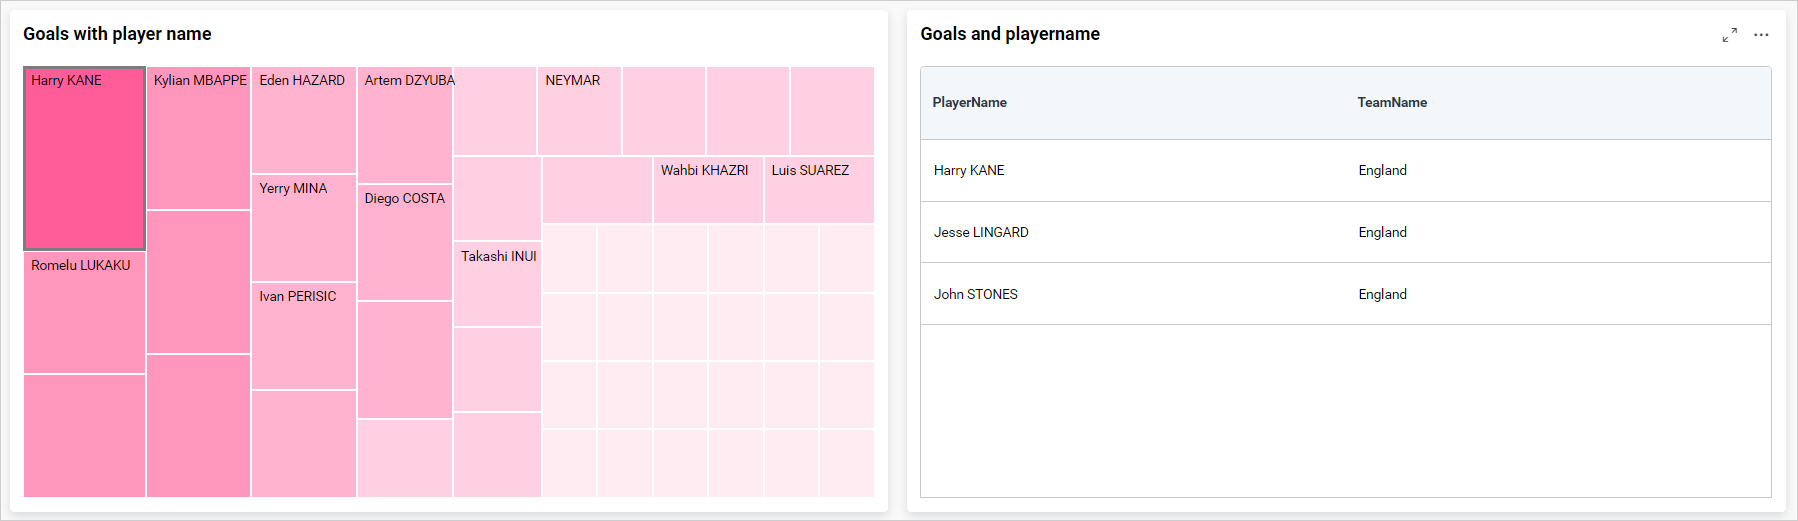
Task: Sort by the PlayerName column header
Action: [x=970, y=103]
